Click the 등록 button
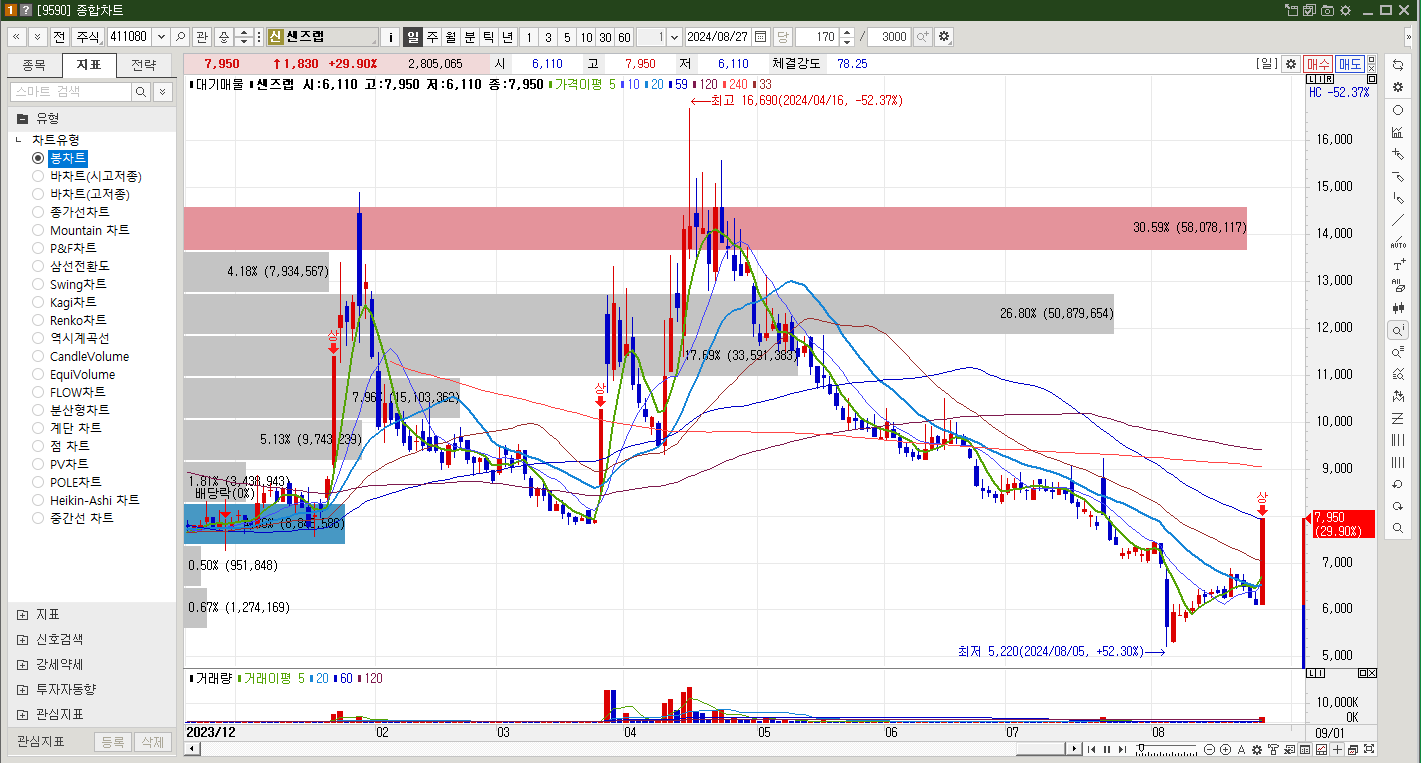The image size is (1421, 763). 113,742
